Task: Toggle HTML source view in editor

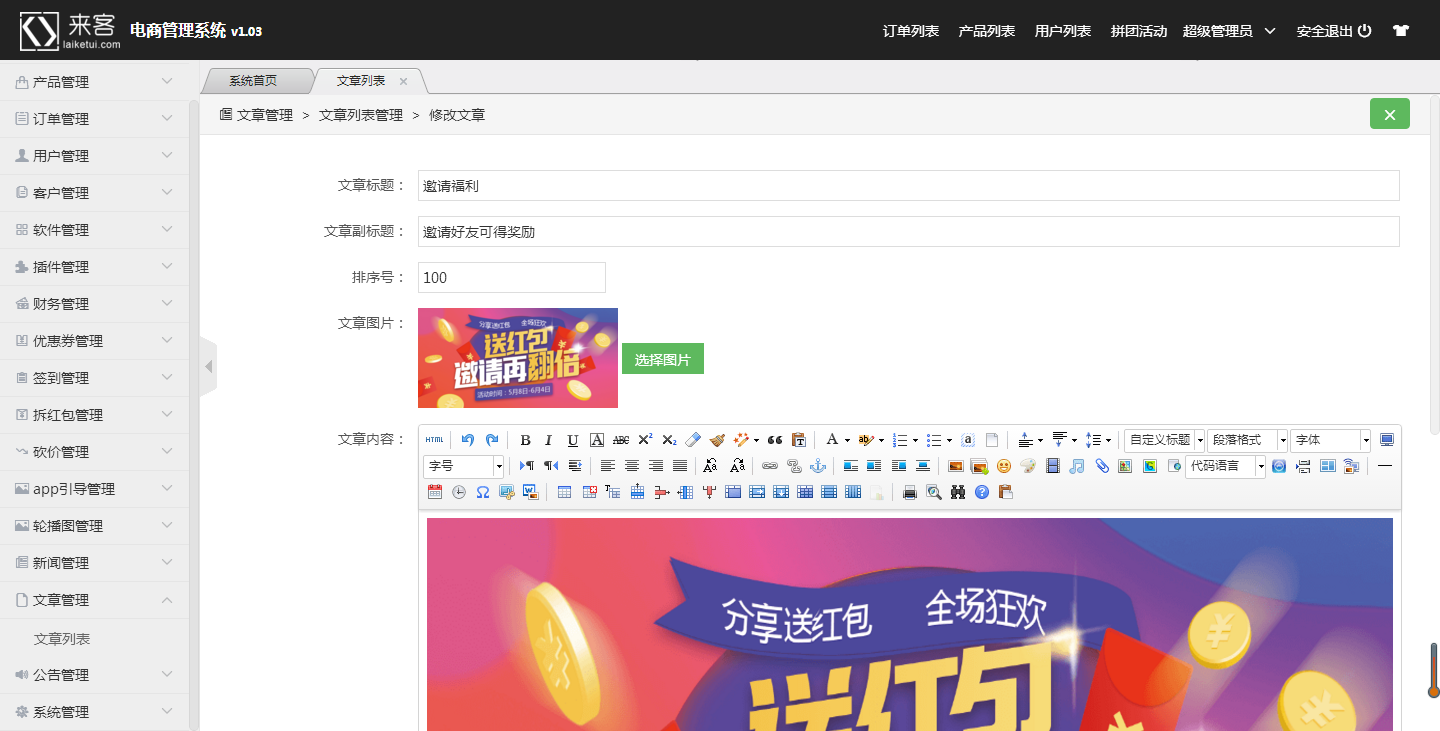Action: tap(434, 440)
